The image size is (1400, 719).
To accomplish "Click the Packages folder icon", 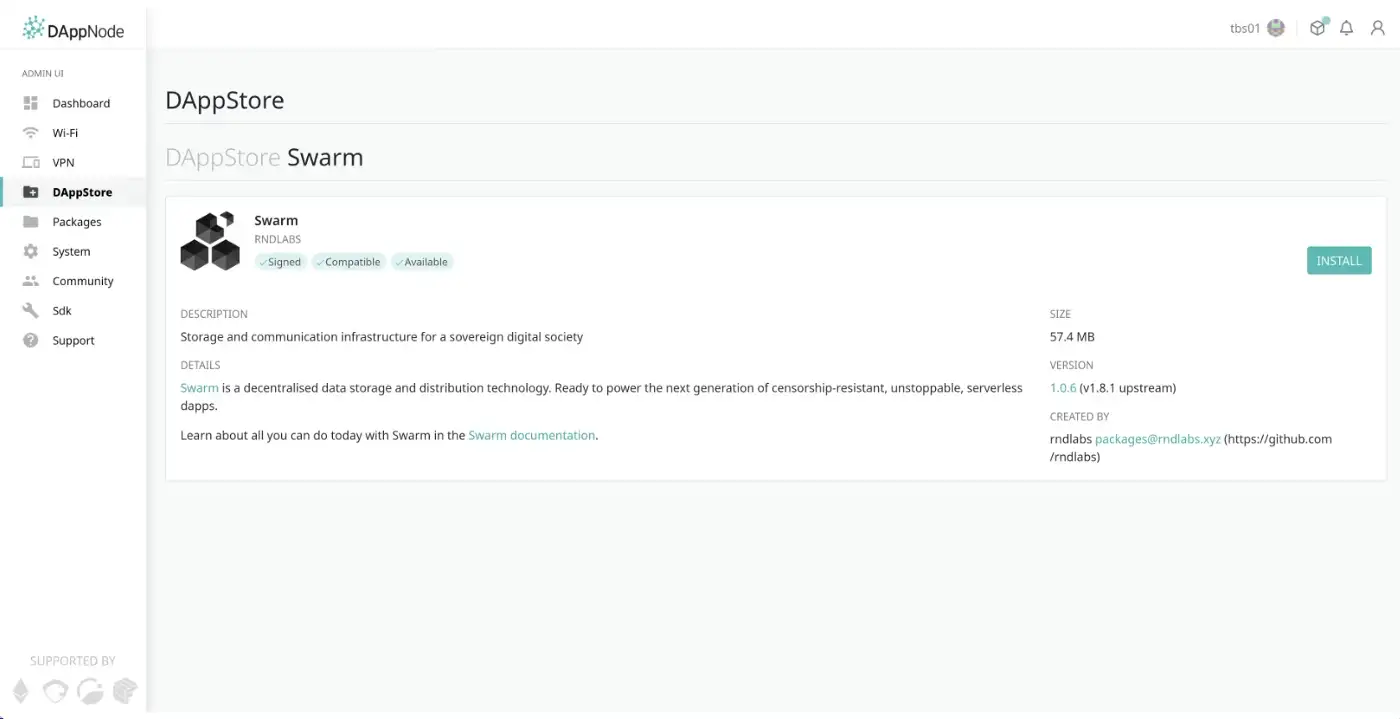I will click(x=31, y=222).
